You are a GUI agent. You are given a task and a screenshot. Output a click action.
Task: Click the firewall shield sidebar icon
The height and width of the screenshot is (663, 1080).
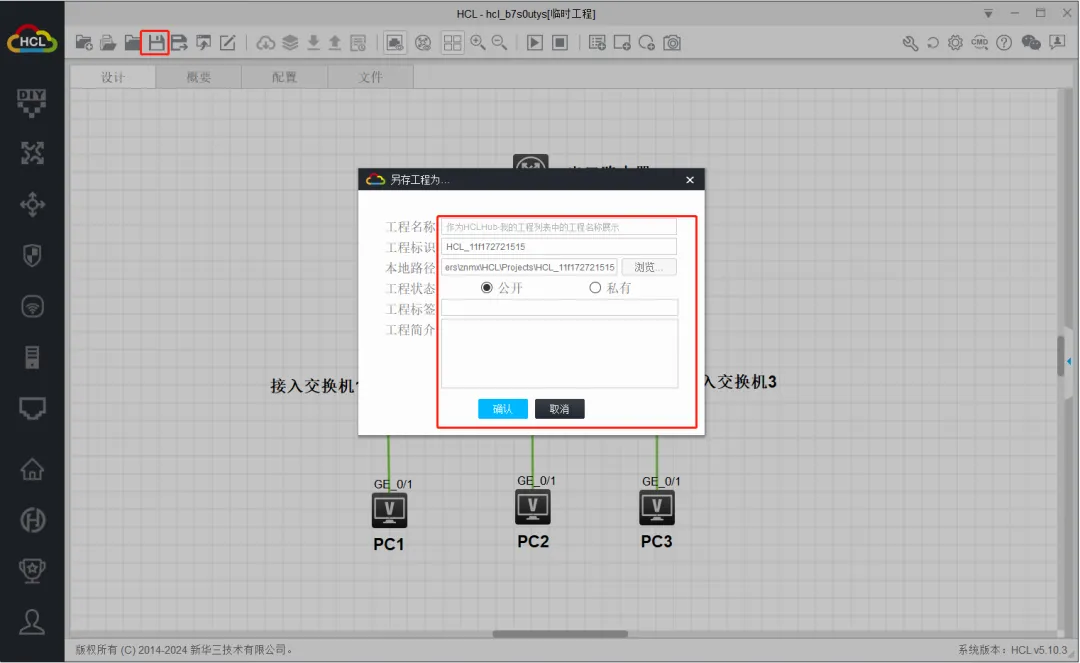(x=32, y=255)
